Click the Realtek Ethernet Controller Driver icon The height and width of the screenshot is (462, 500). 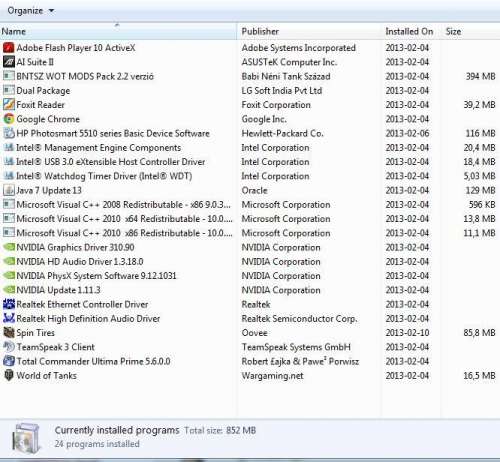tap(9, 304)
